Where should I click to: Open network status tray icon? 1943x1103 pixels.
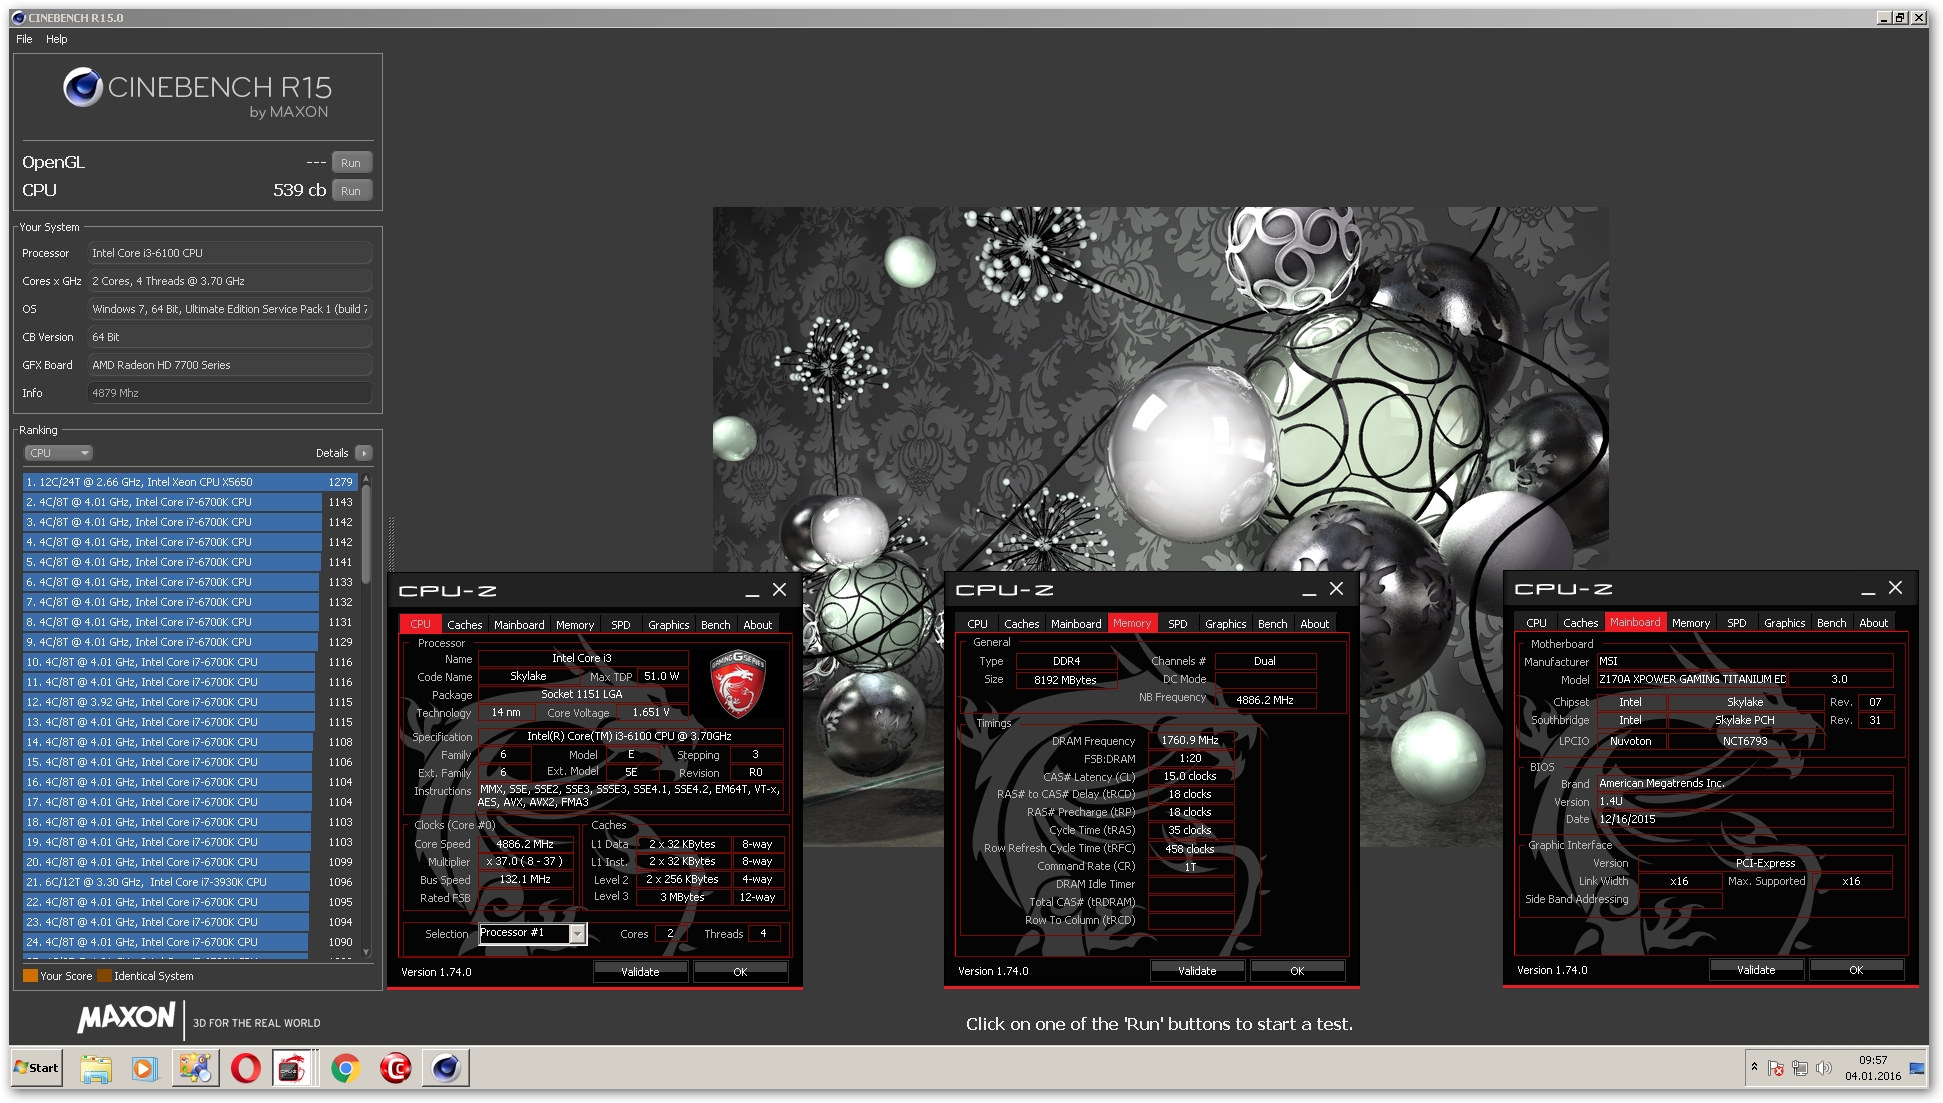(1800, 1069)
